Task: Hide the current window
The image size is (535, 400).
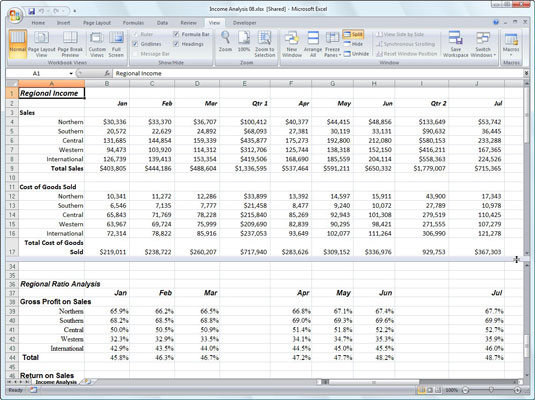Action: click(x=353, y=44)
